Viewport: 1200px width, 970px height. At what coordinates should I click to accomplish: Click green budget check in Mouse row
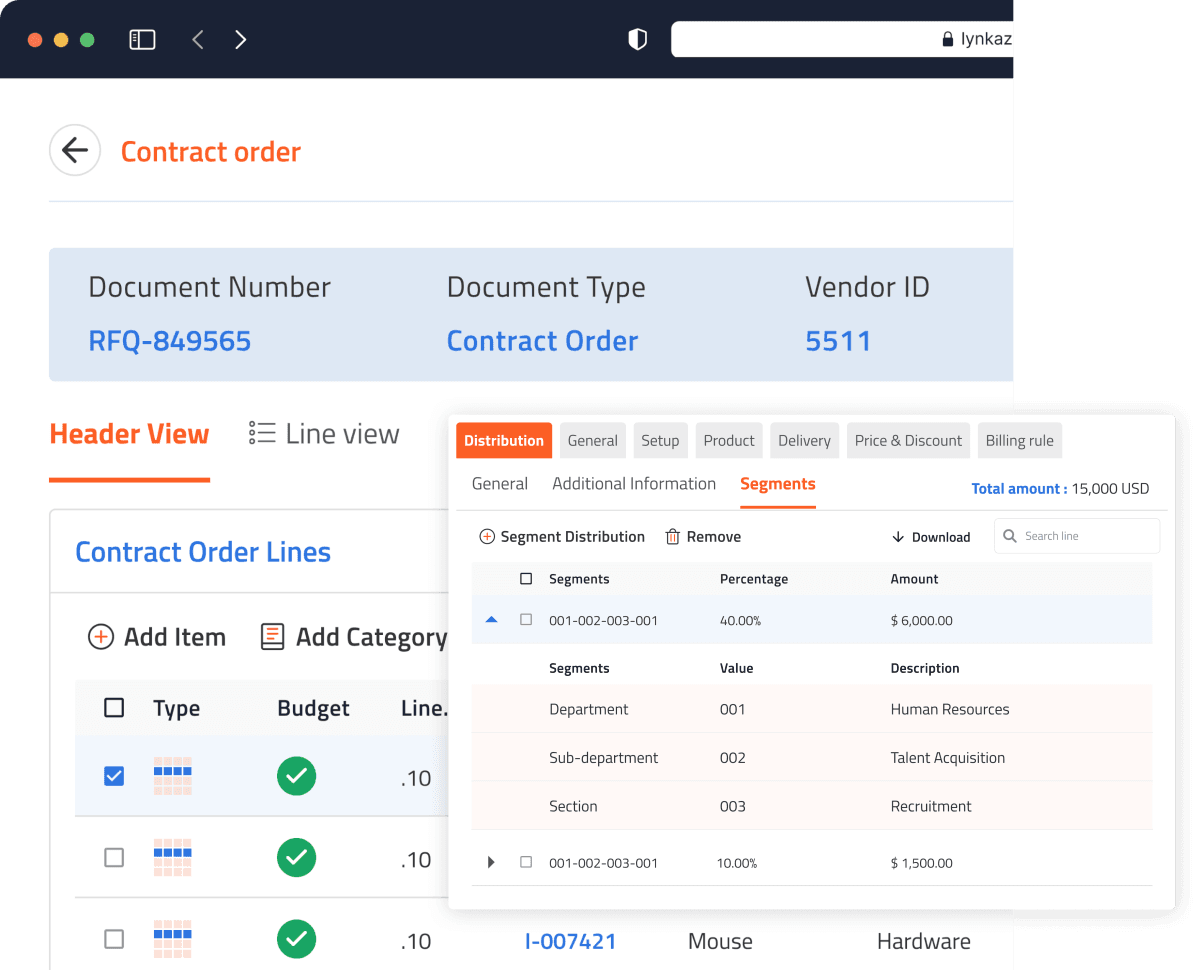[x=296, y=939]
